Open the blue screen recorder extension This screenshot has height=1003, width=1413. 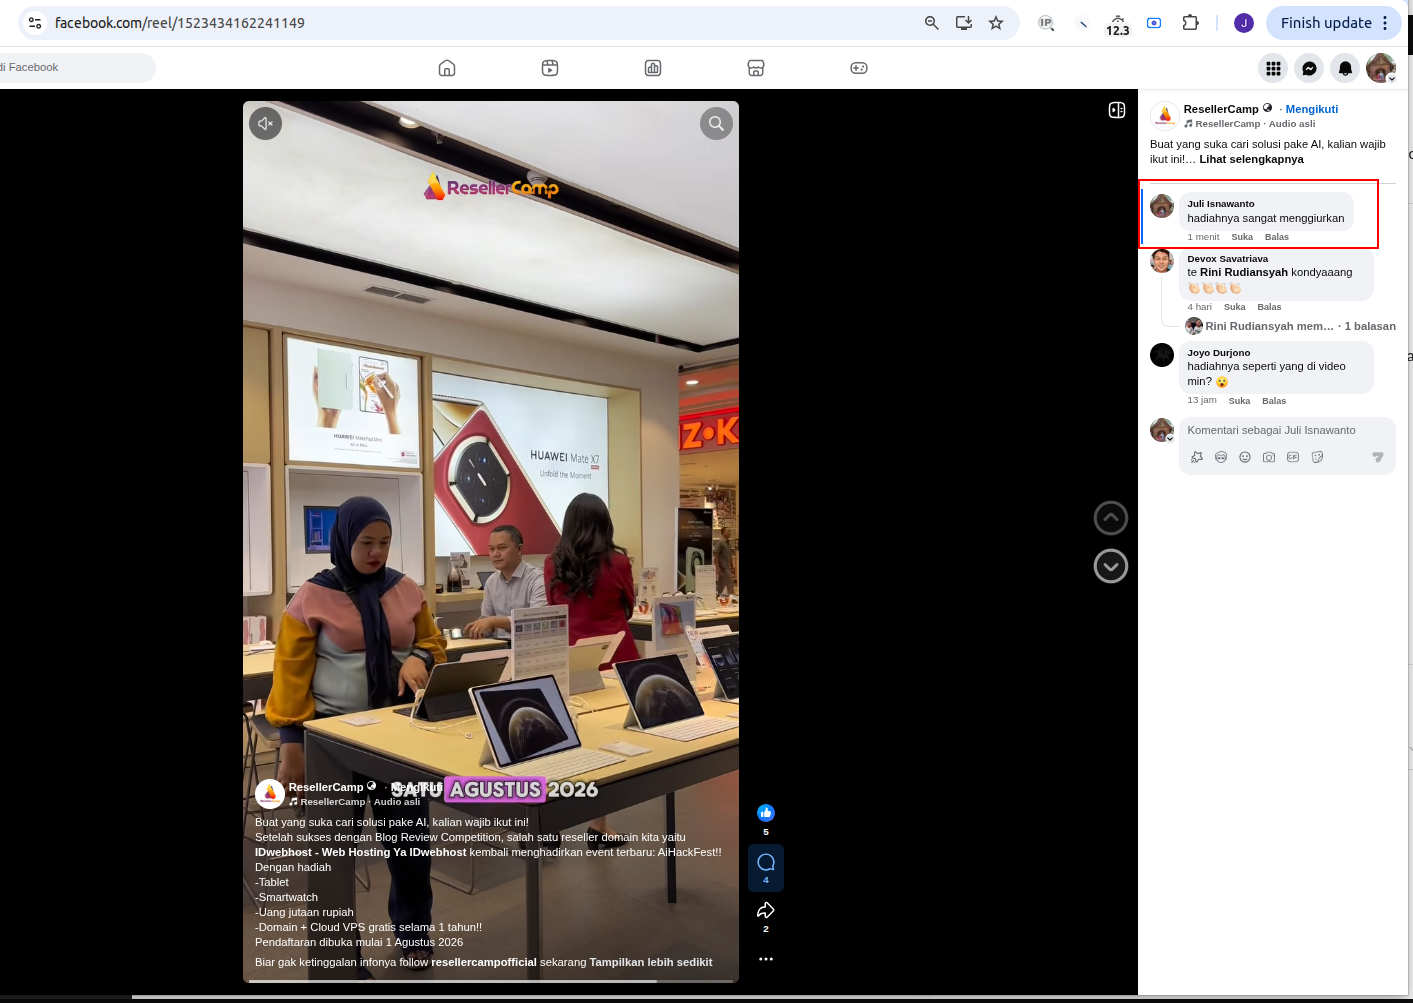coord(1154,23)
